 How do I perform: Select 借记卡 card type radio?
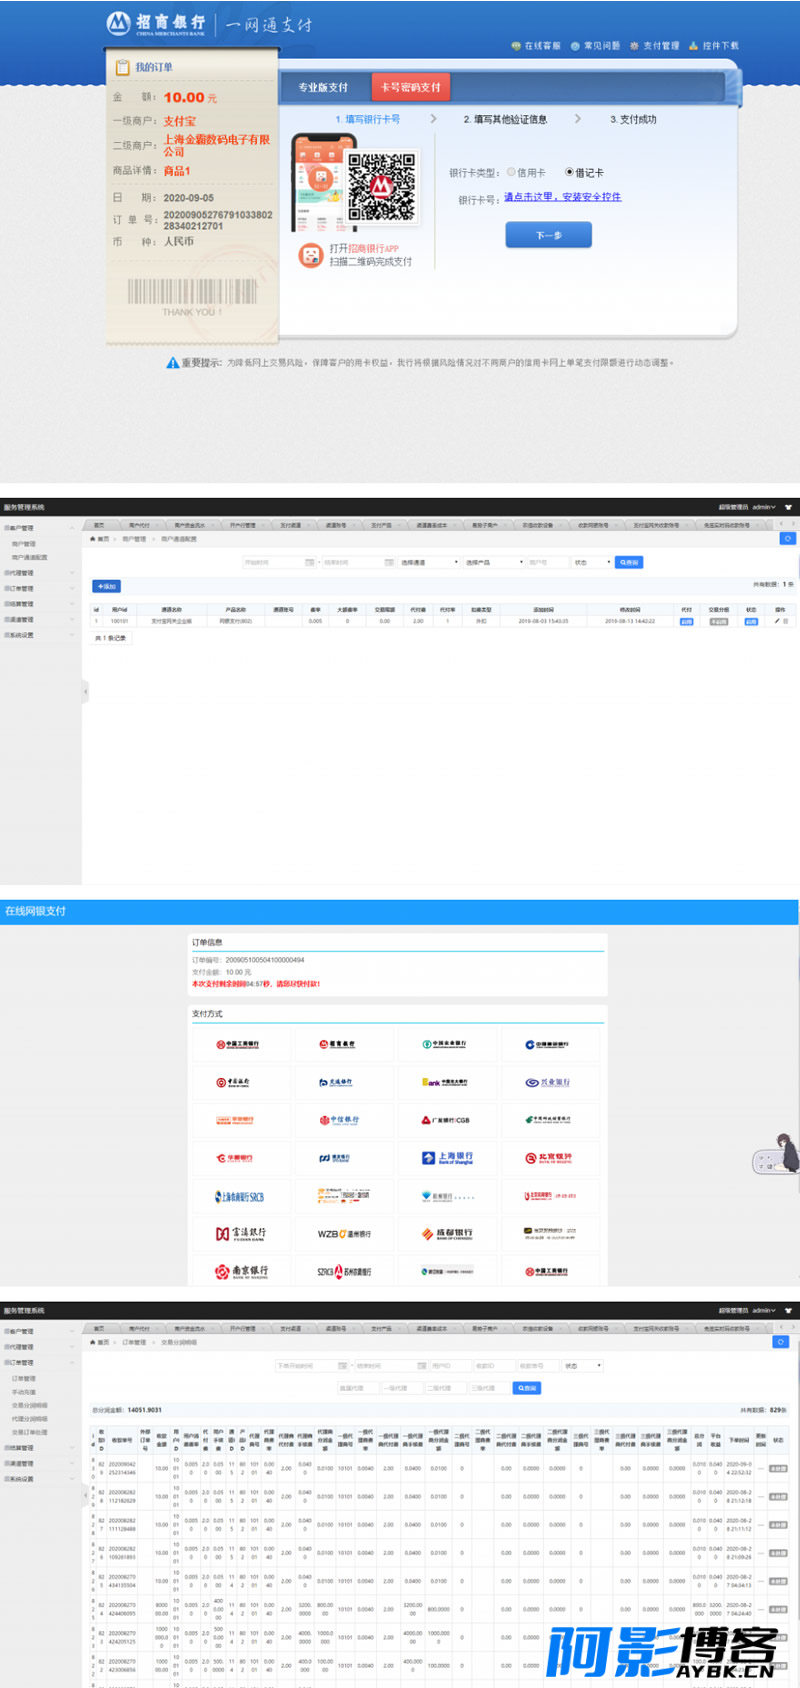[x=569, y=172]
